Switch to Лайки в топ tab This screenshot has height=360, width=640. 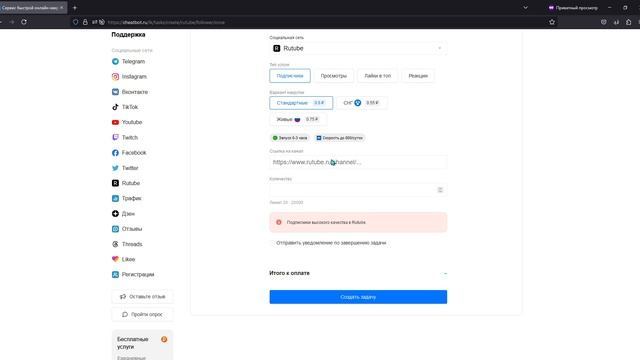tap(378, 76)
